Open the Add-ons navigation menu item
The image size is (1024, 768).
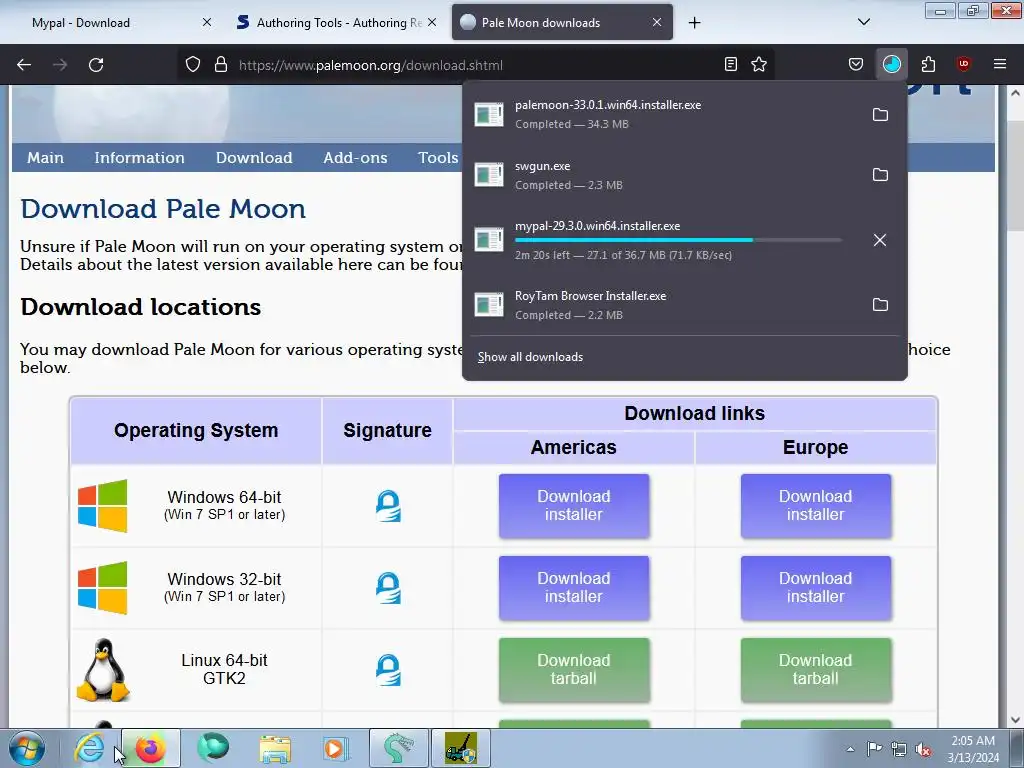(355, 157)
